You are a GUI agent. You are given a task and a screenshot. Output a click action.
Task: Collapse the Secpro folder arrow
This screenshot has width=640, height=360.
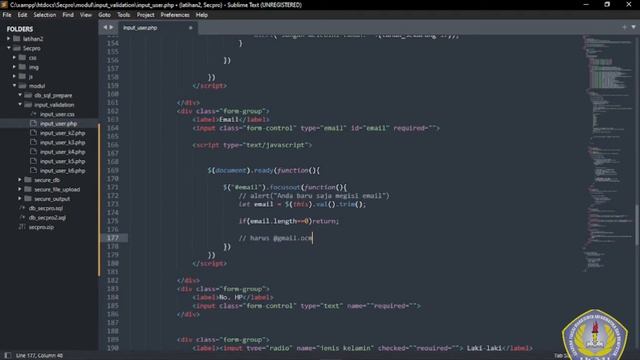pyautogui.click(x=9, y=48)
